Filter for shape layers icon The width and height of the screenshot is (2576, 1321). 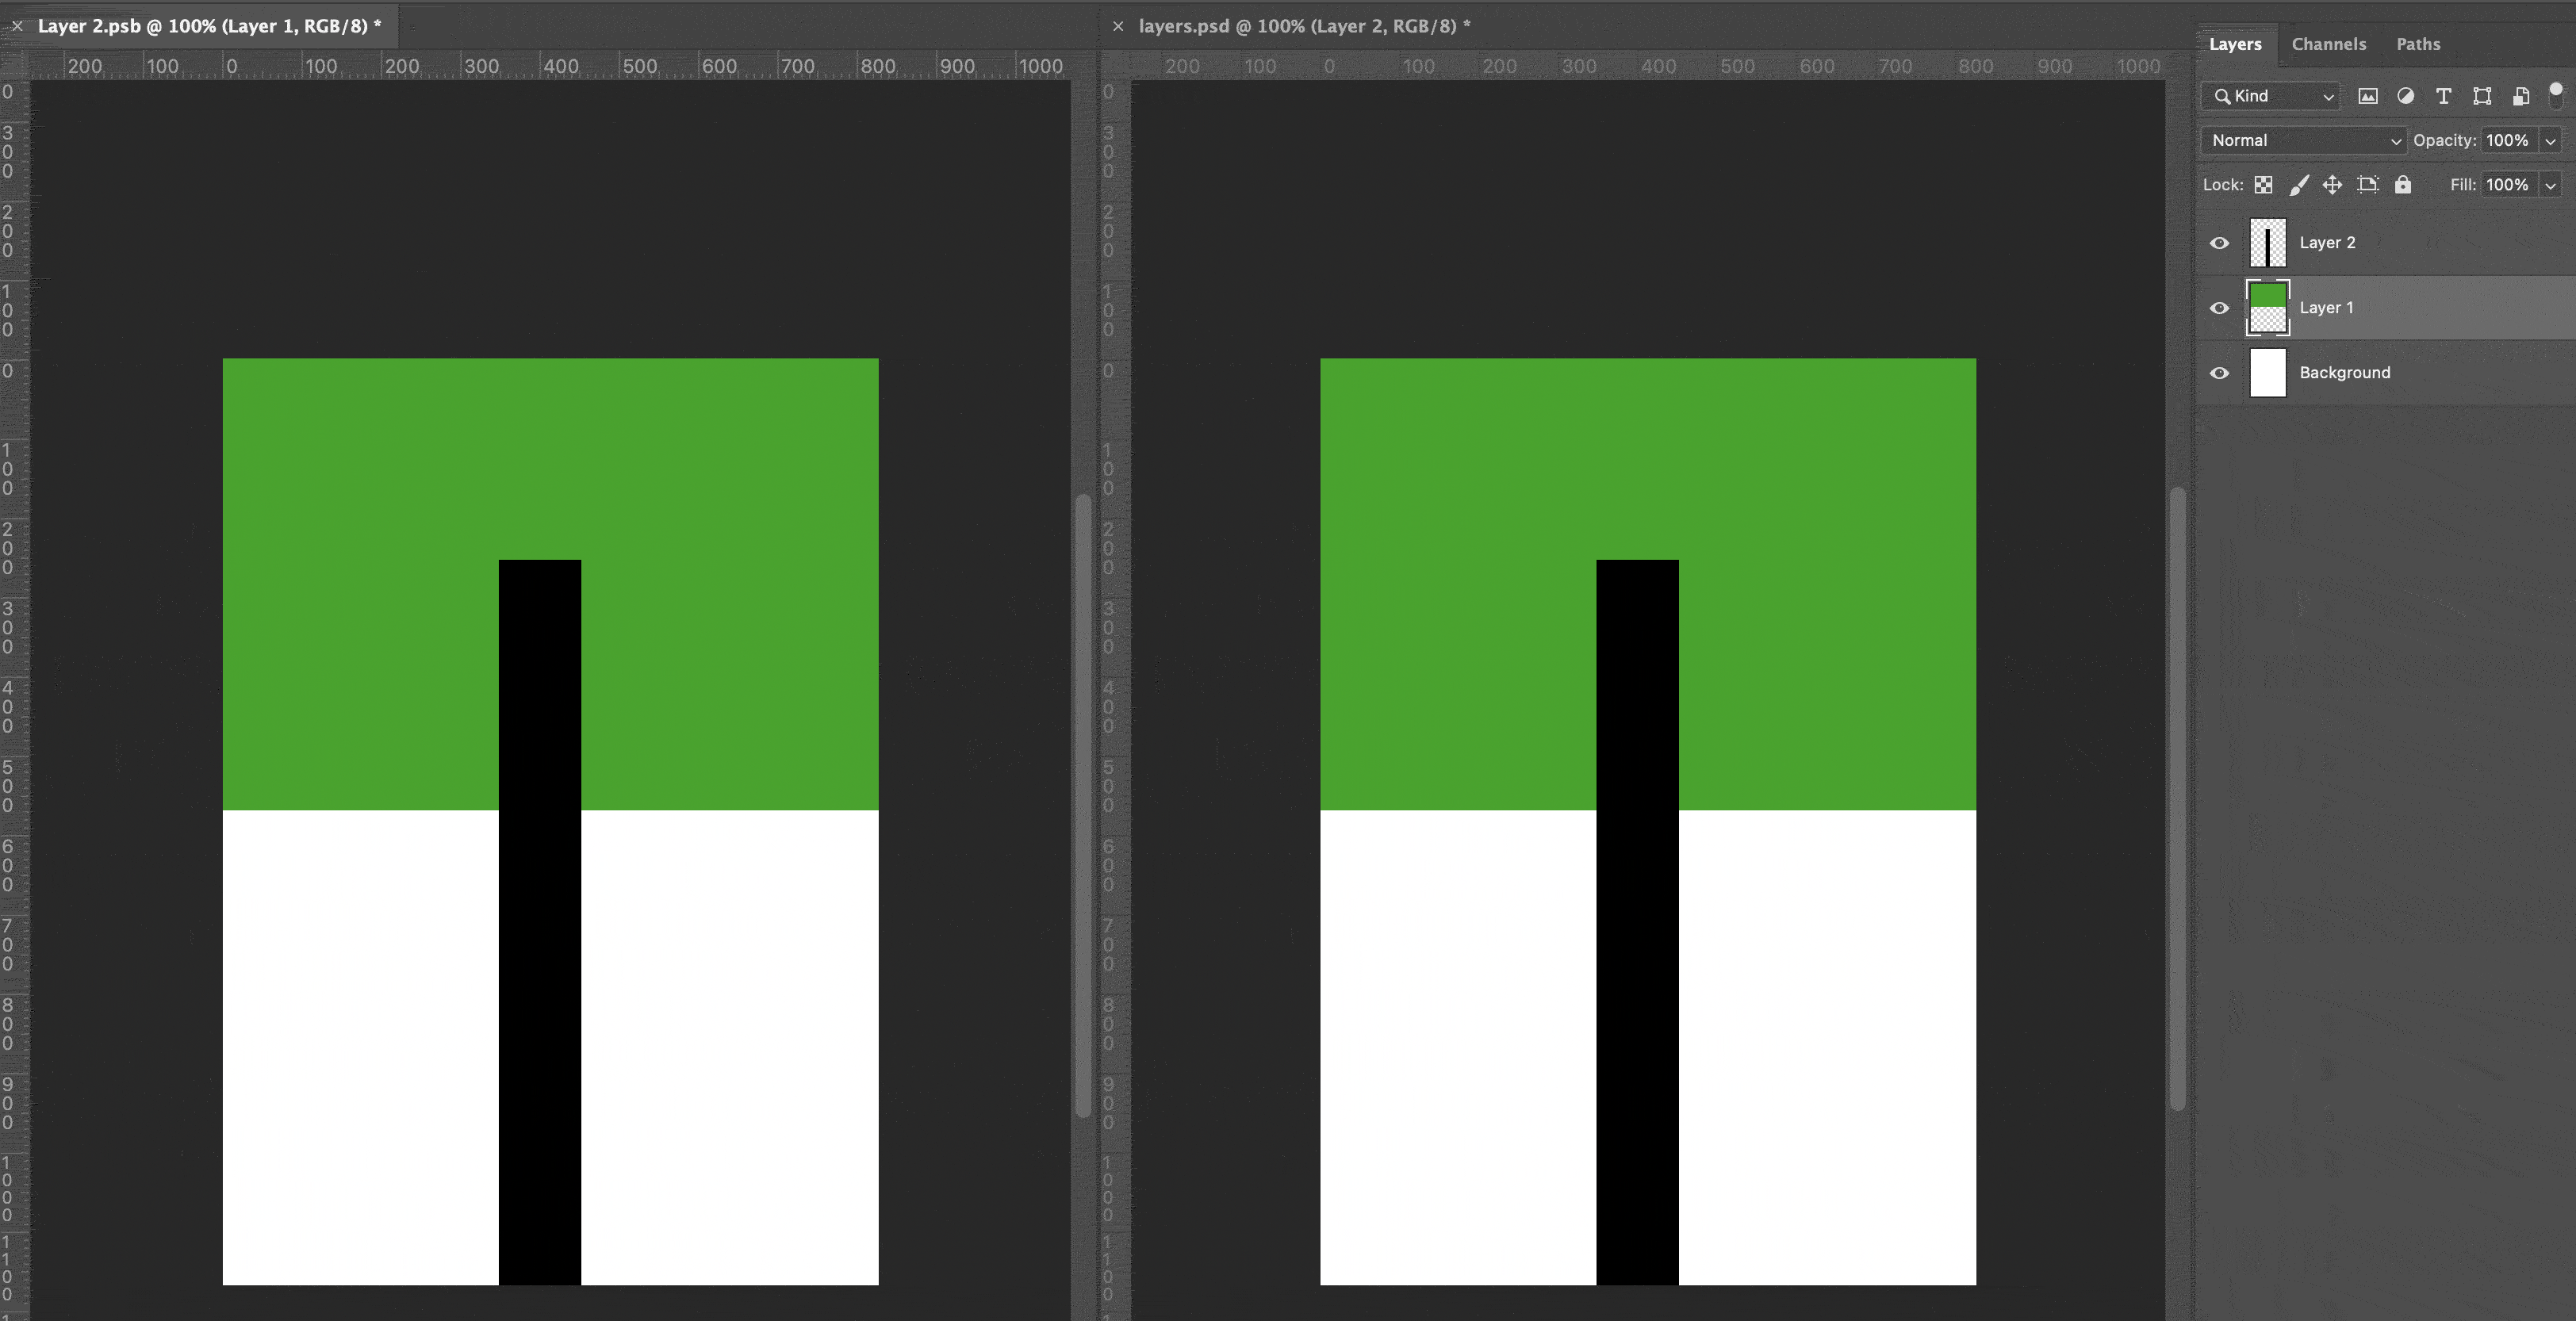click(2482, 96)
